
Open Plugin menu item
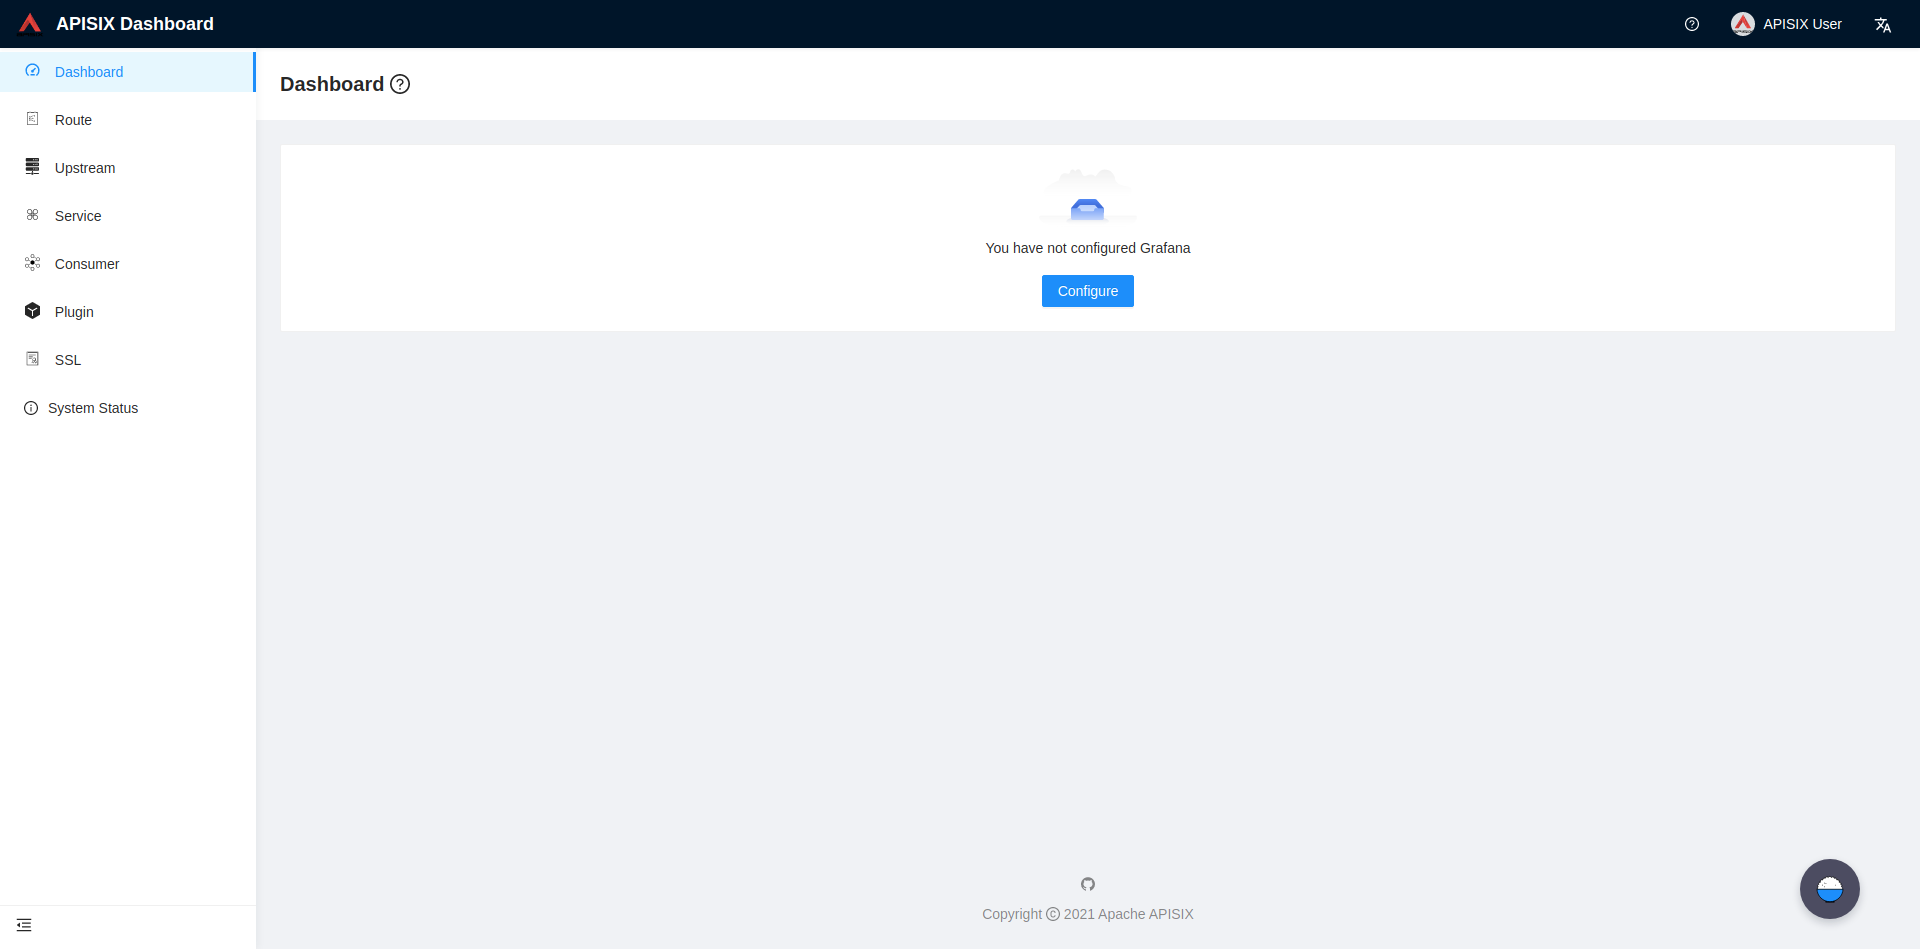tap(128, 312)
